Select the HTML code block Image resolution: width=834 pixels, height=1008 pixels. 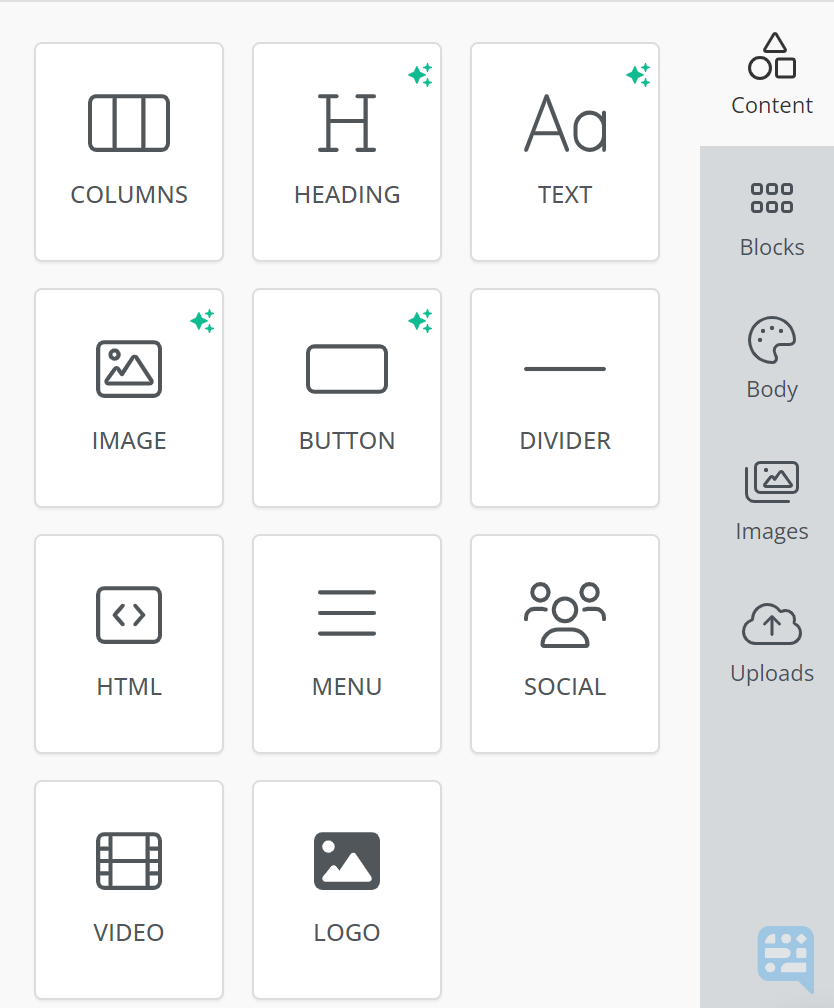128,643
